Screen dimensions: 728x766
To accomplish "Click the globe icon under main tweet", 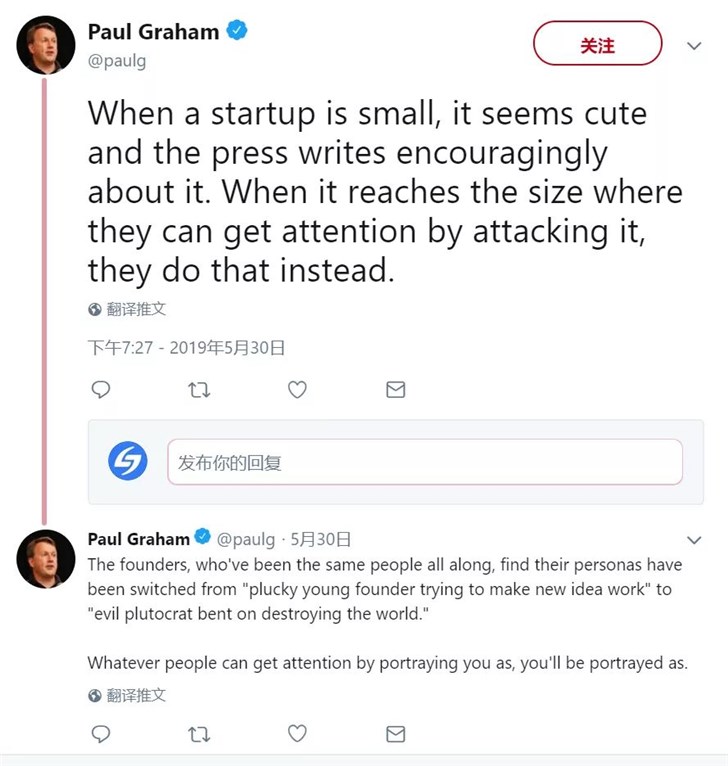I will click(x=95, y=310).
